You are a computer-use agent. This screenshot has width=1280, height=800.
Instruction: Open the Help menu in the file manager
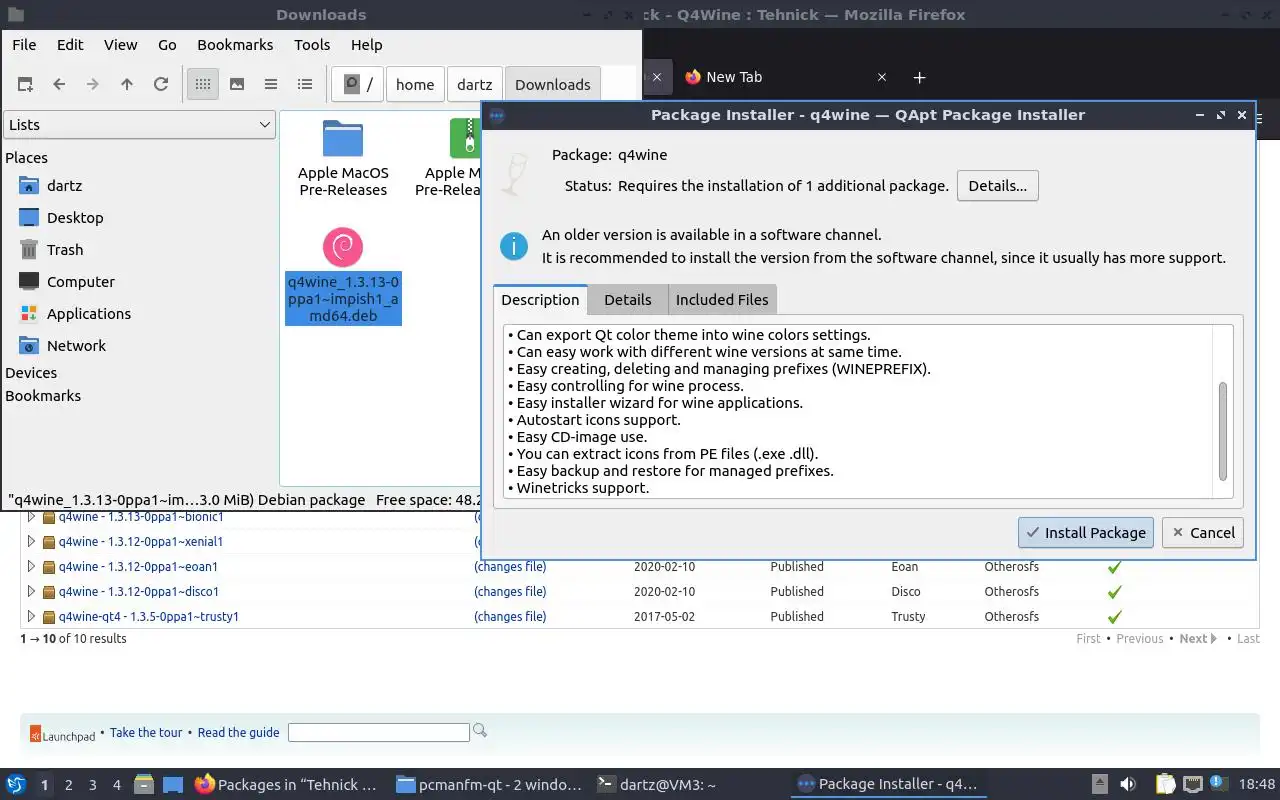[x=367, y=44]
